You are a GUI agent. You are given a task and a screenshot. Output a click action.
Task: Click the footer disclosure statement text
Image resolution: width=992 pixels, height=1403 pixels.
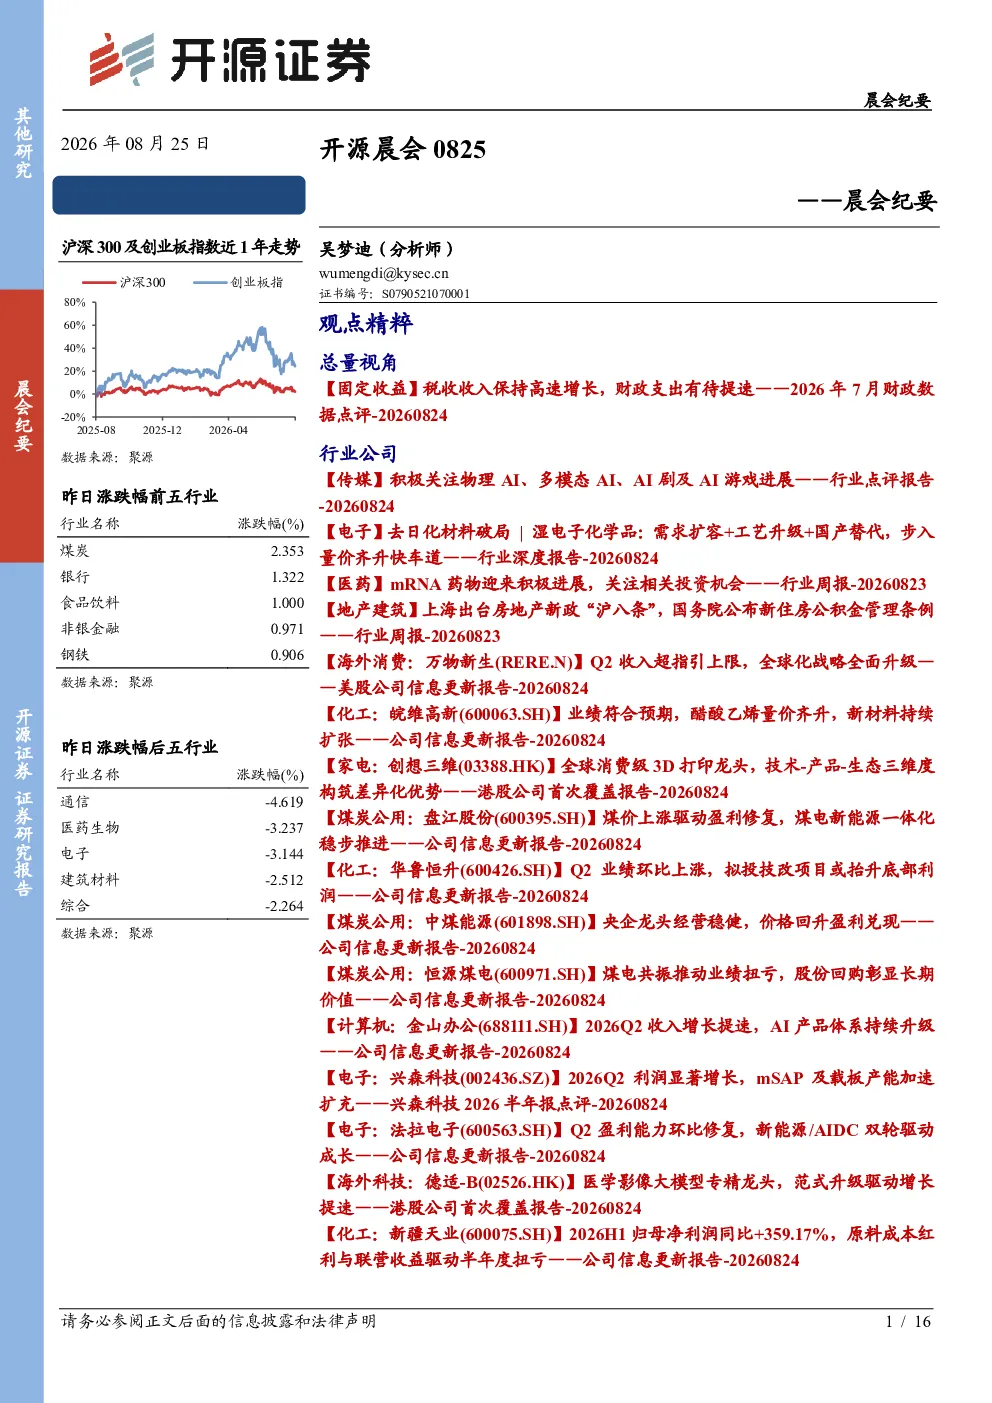pos(219,1321)
